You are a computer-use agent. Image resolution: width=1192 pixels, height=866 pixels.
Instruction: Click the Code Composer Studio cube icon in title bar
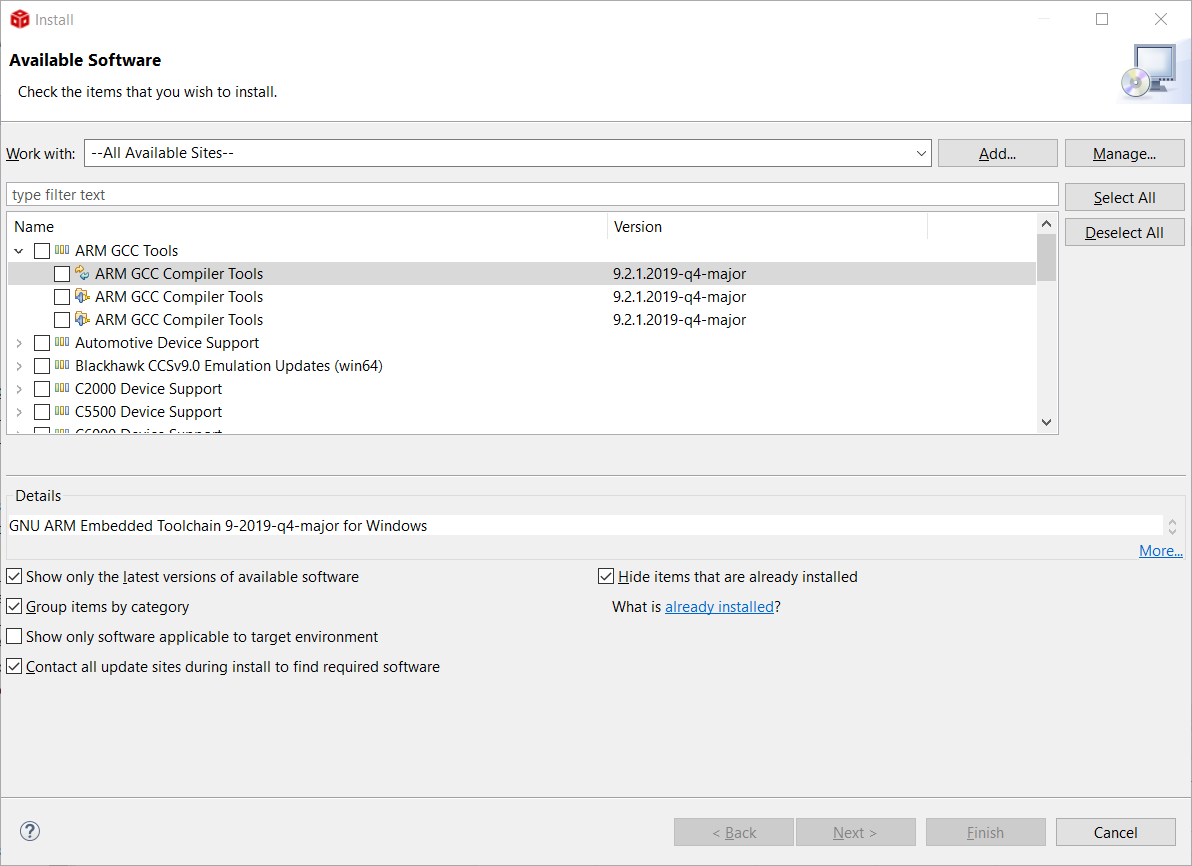coord(20,19)
